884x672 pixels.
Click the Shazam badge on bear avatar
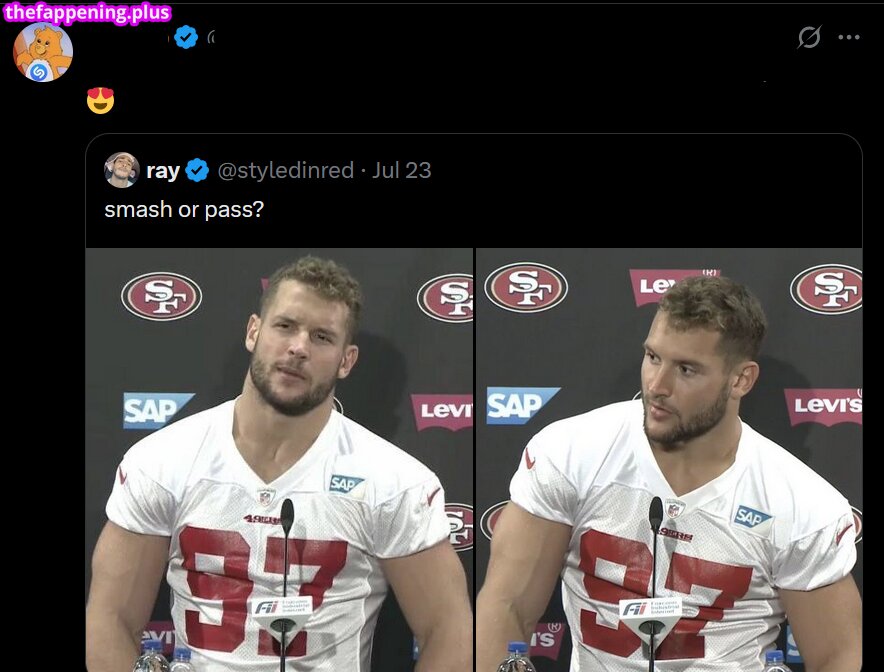(39, 72)
